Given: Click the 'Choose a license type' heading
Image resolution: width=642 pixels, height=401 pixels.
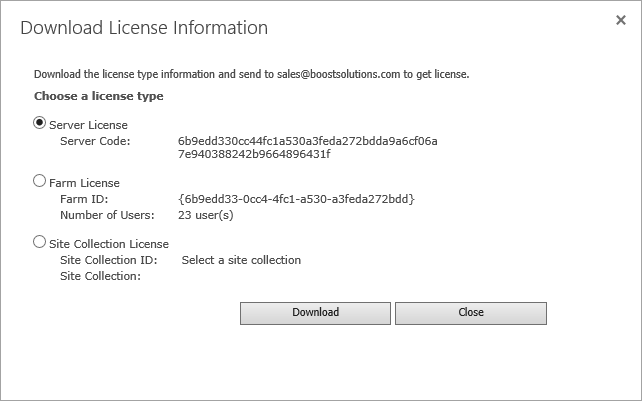Looking at the screenshot, I should 99,97.
